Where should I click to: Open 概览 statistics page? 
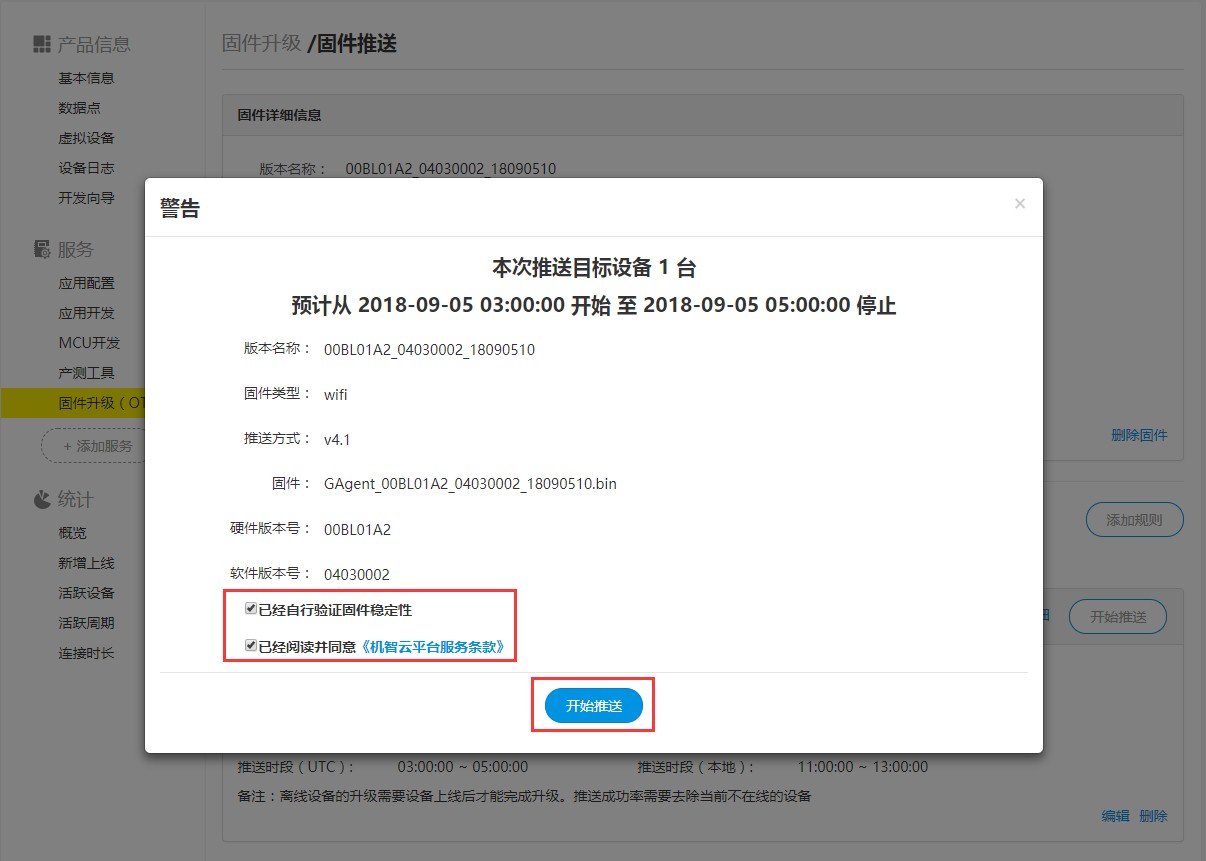(x=72, y=533)
